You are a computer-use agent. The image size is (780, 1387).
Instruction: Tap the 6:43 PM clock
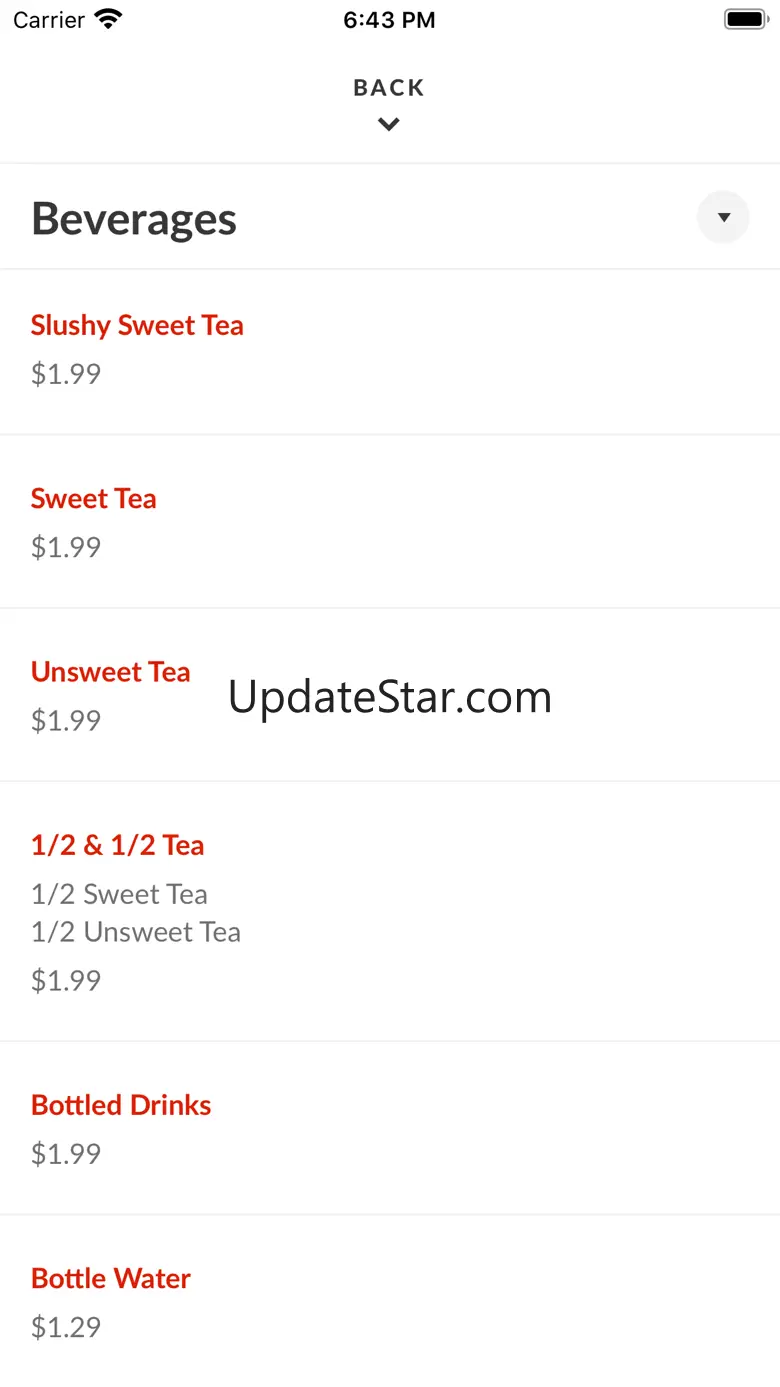tap(389, 20)
